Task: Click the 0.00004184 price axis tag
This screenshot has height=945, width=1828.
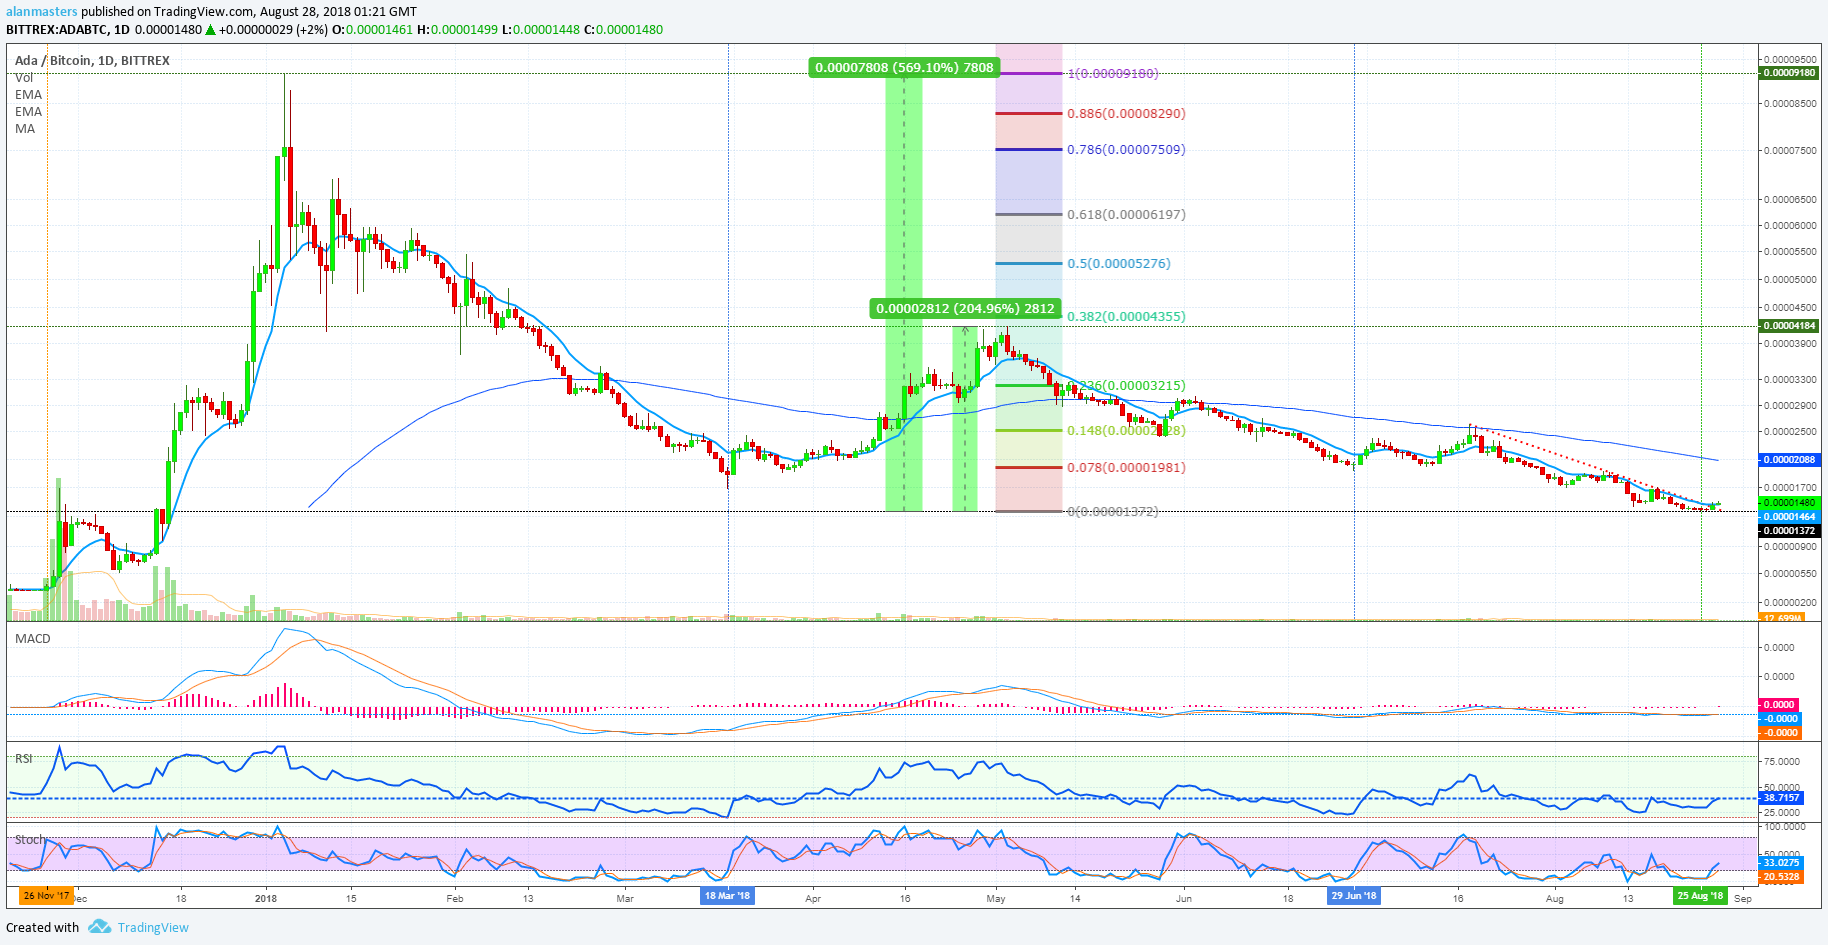Action: [x=1789, y=326]
